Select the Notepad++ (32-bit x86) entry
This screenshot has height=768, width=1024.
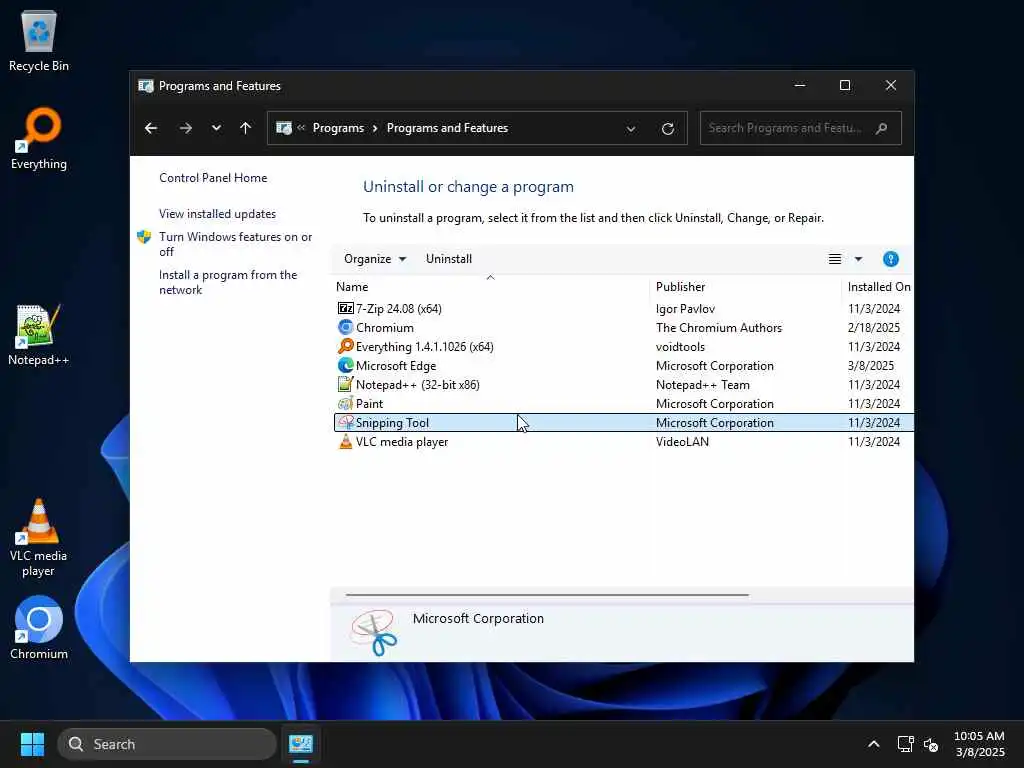tap(417, 384)
